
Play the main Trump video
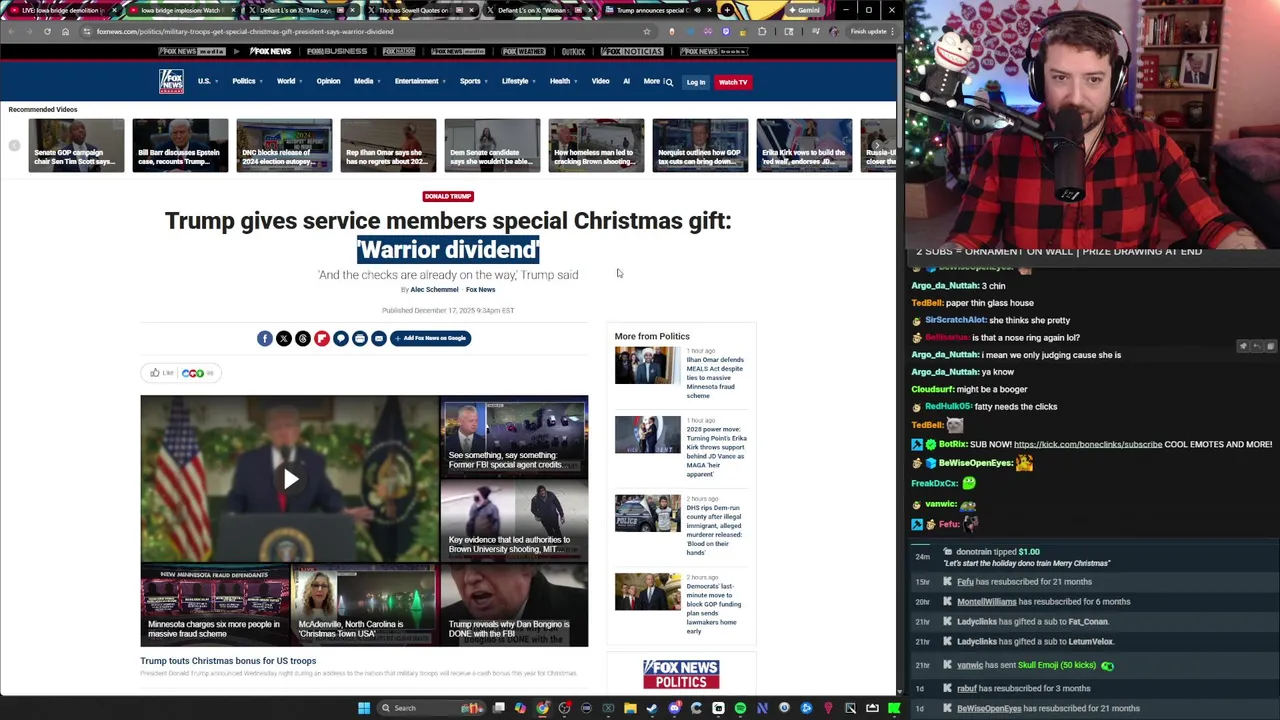pyautogui.click(x=290, y=479)
